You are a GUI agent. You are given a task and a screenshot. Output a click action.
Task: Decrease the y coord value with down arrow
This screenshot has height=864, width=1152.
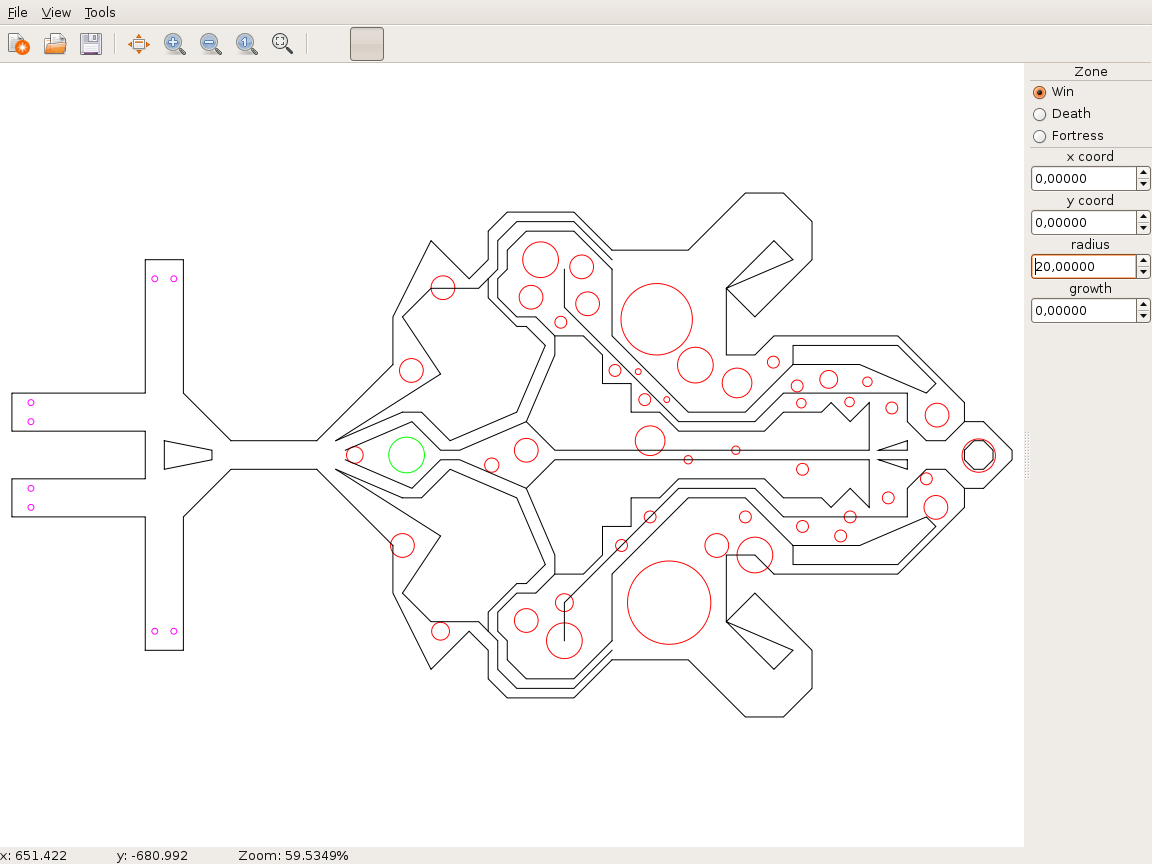click(x=1143, y=228)
